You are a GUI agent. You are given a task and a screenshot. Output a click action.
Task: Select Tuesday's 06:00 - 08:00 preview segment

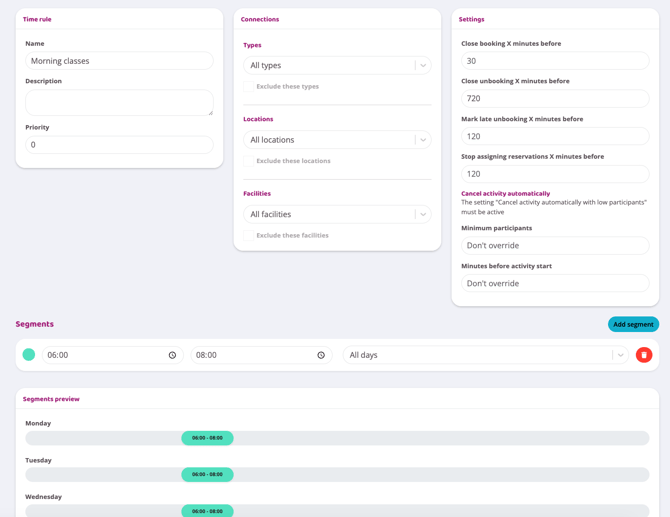coord(207,475)
